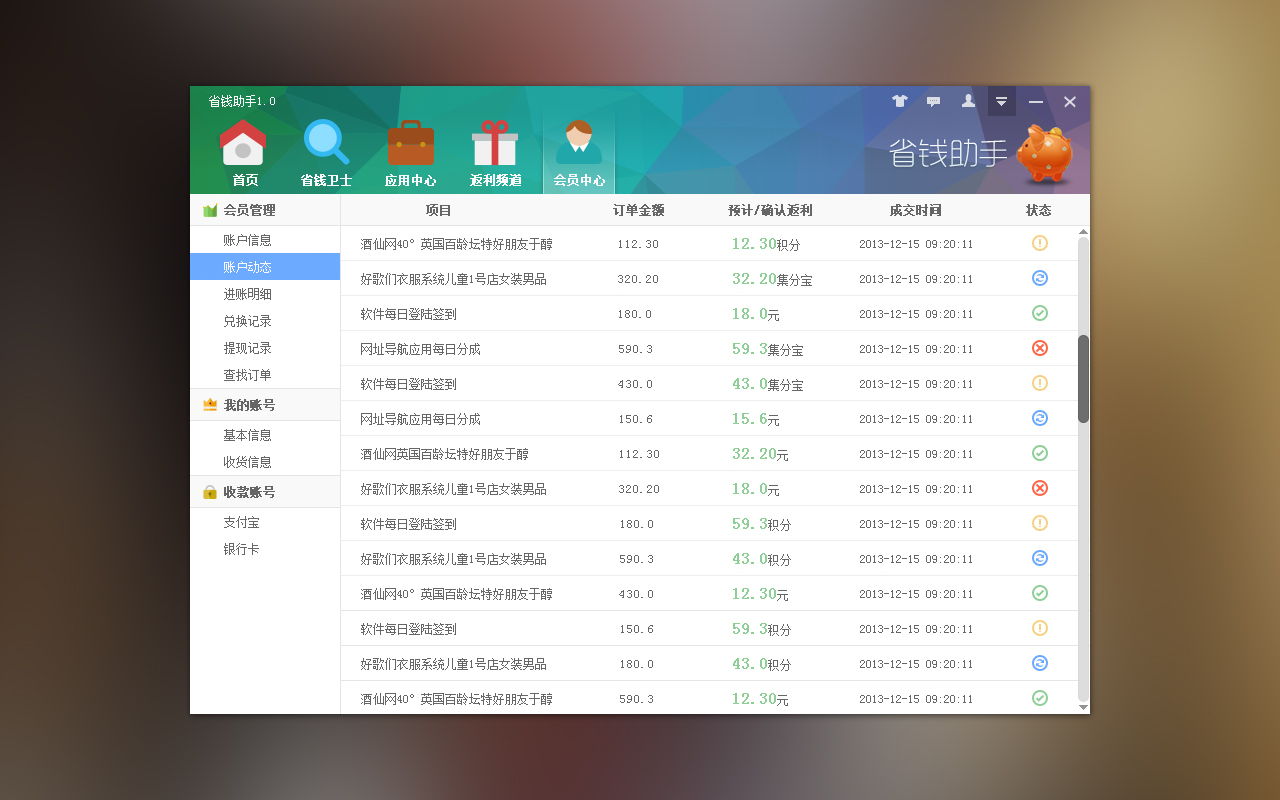Open the feedback speech-bubble icon
Screen dimensions: 1280x800
click(x=934, y=101)
